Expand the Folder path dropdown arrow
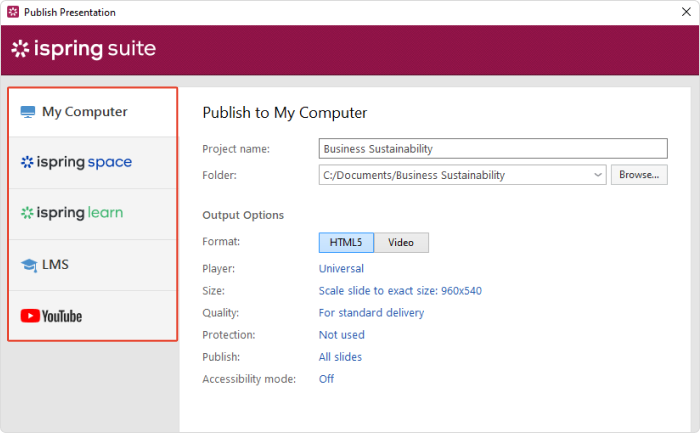Viewport: 700px width, 433px height. tap(598, 175)
